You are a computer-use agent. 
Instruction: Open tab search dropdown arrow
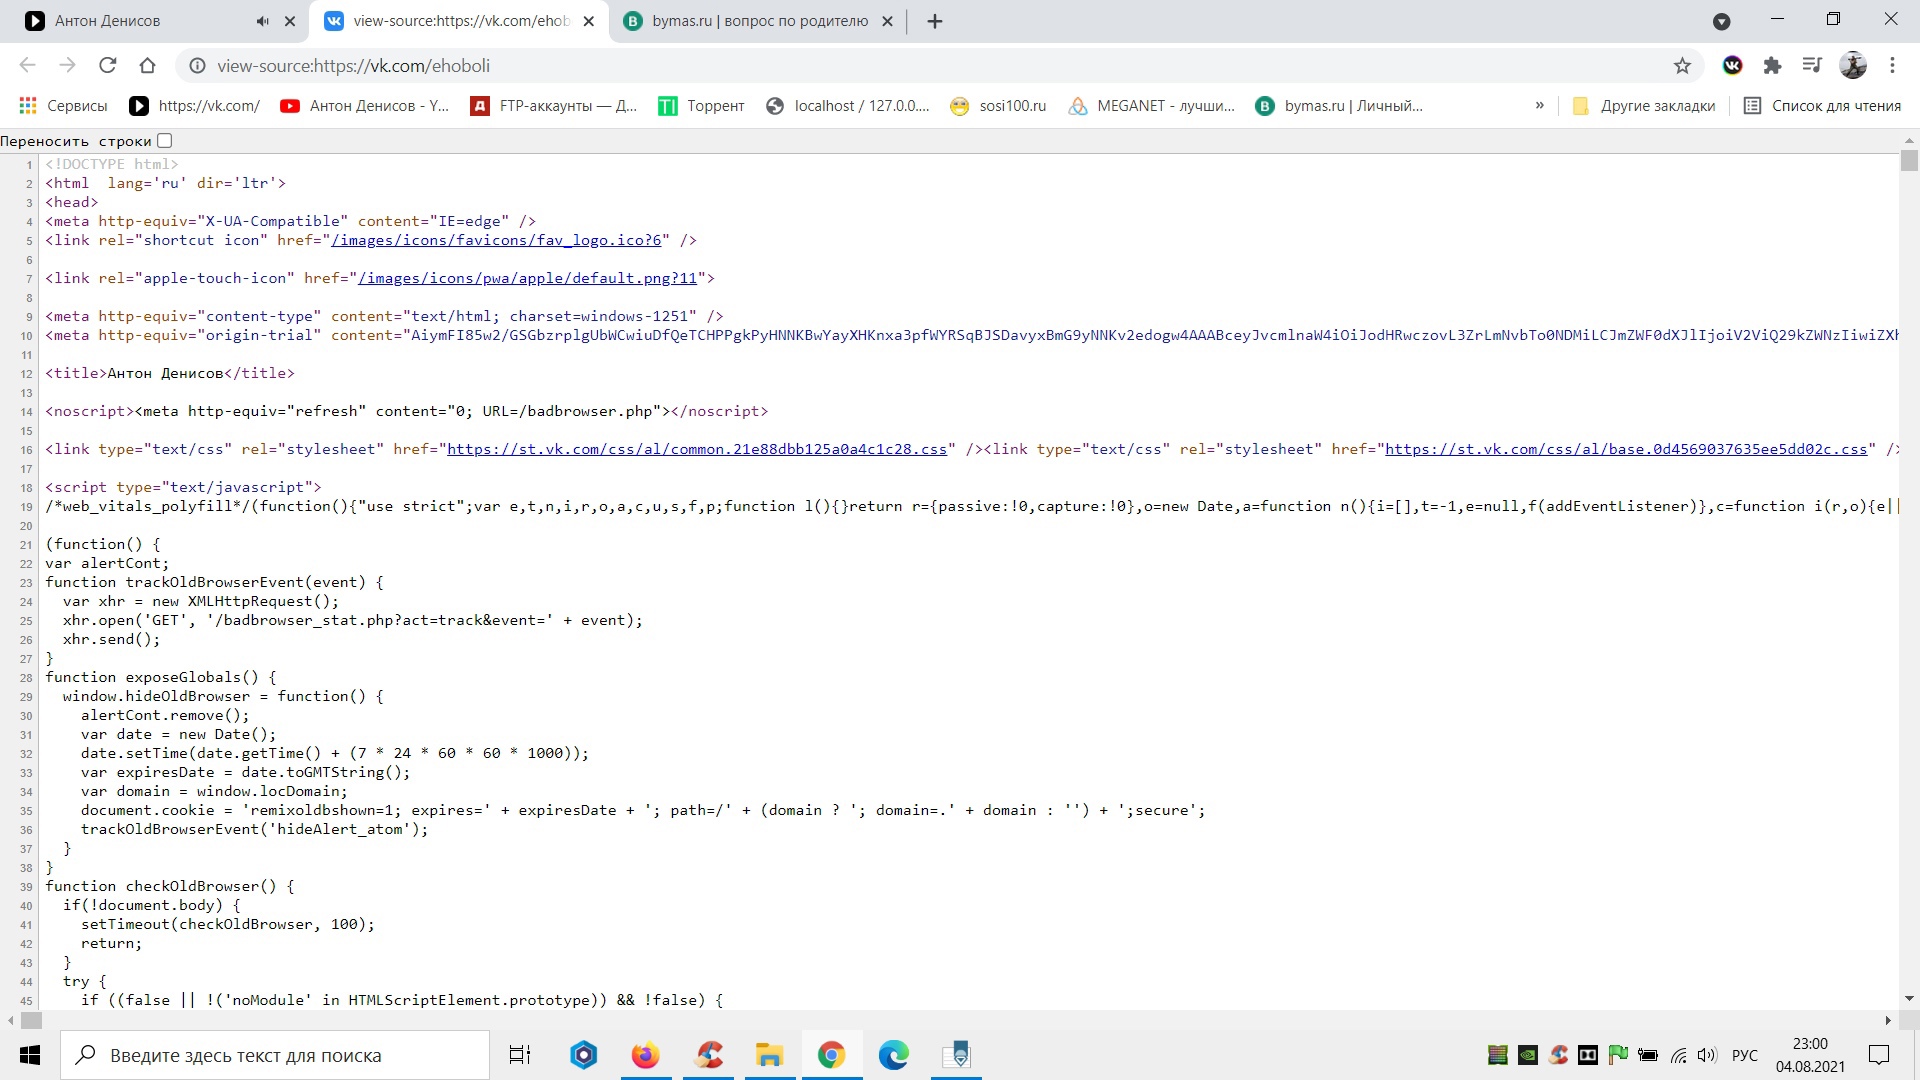(x=1721, y=21)
